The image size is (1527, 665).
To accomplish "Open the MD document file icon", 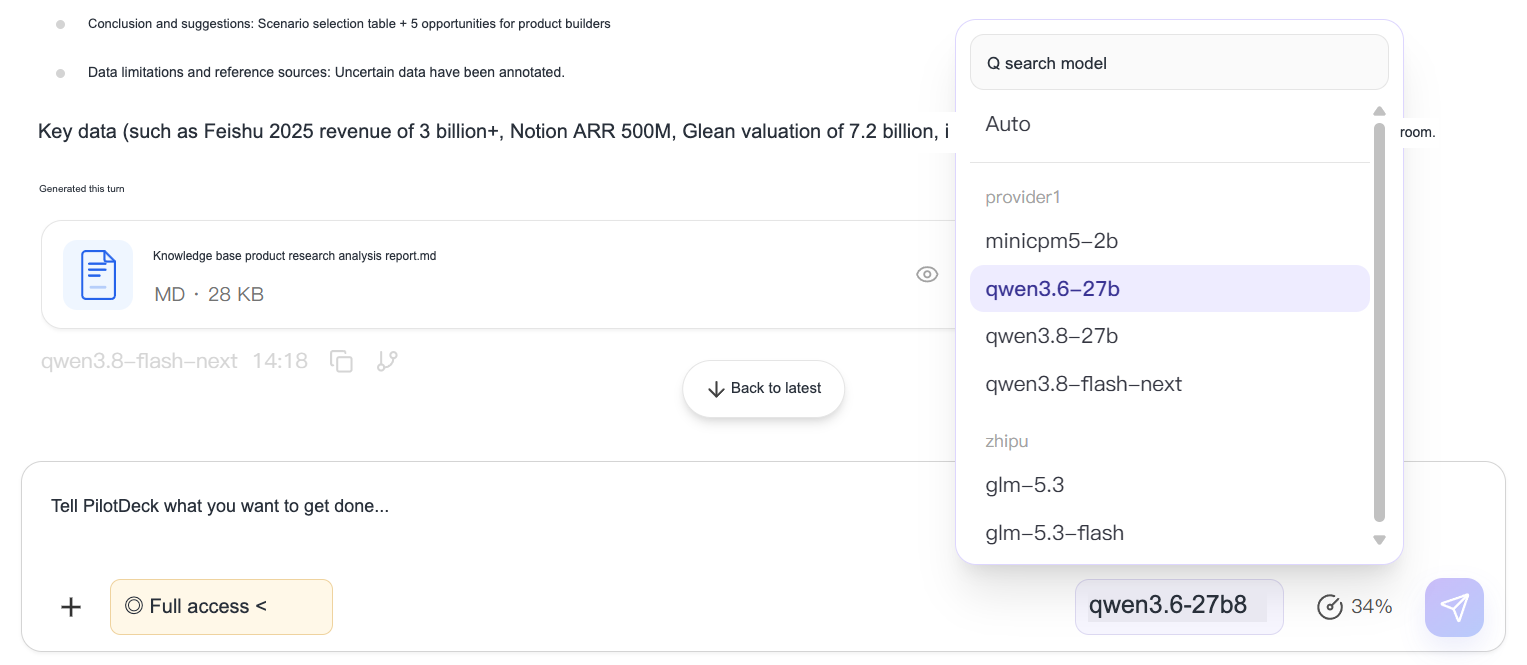I will 98,275.
